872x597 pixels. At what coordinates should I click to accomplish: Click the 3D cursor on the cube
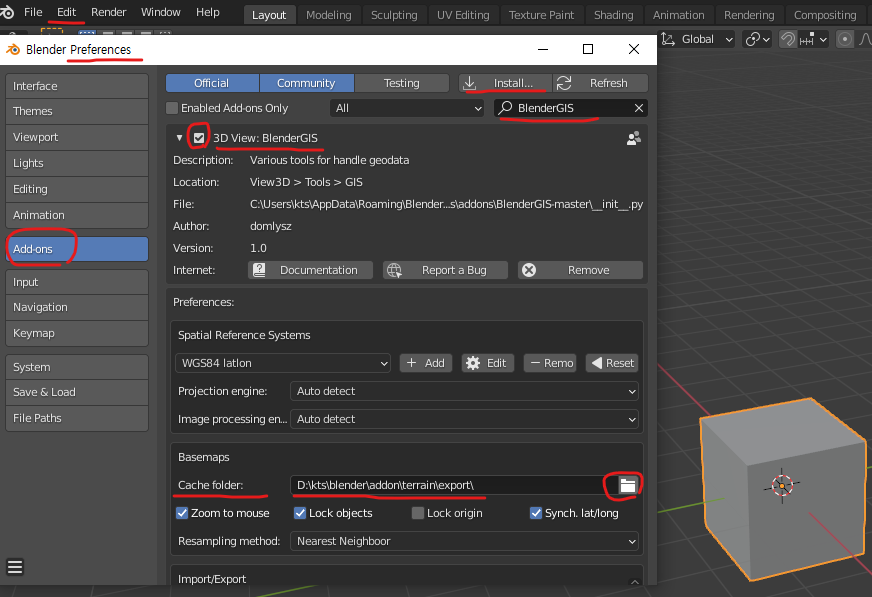pos(782,486)
